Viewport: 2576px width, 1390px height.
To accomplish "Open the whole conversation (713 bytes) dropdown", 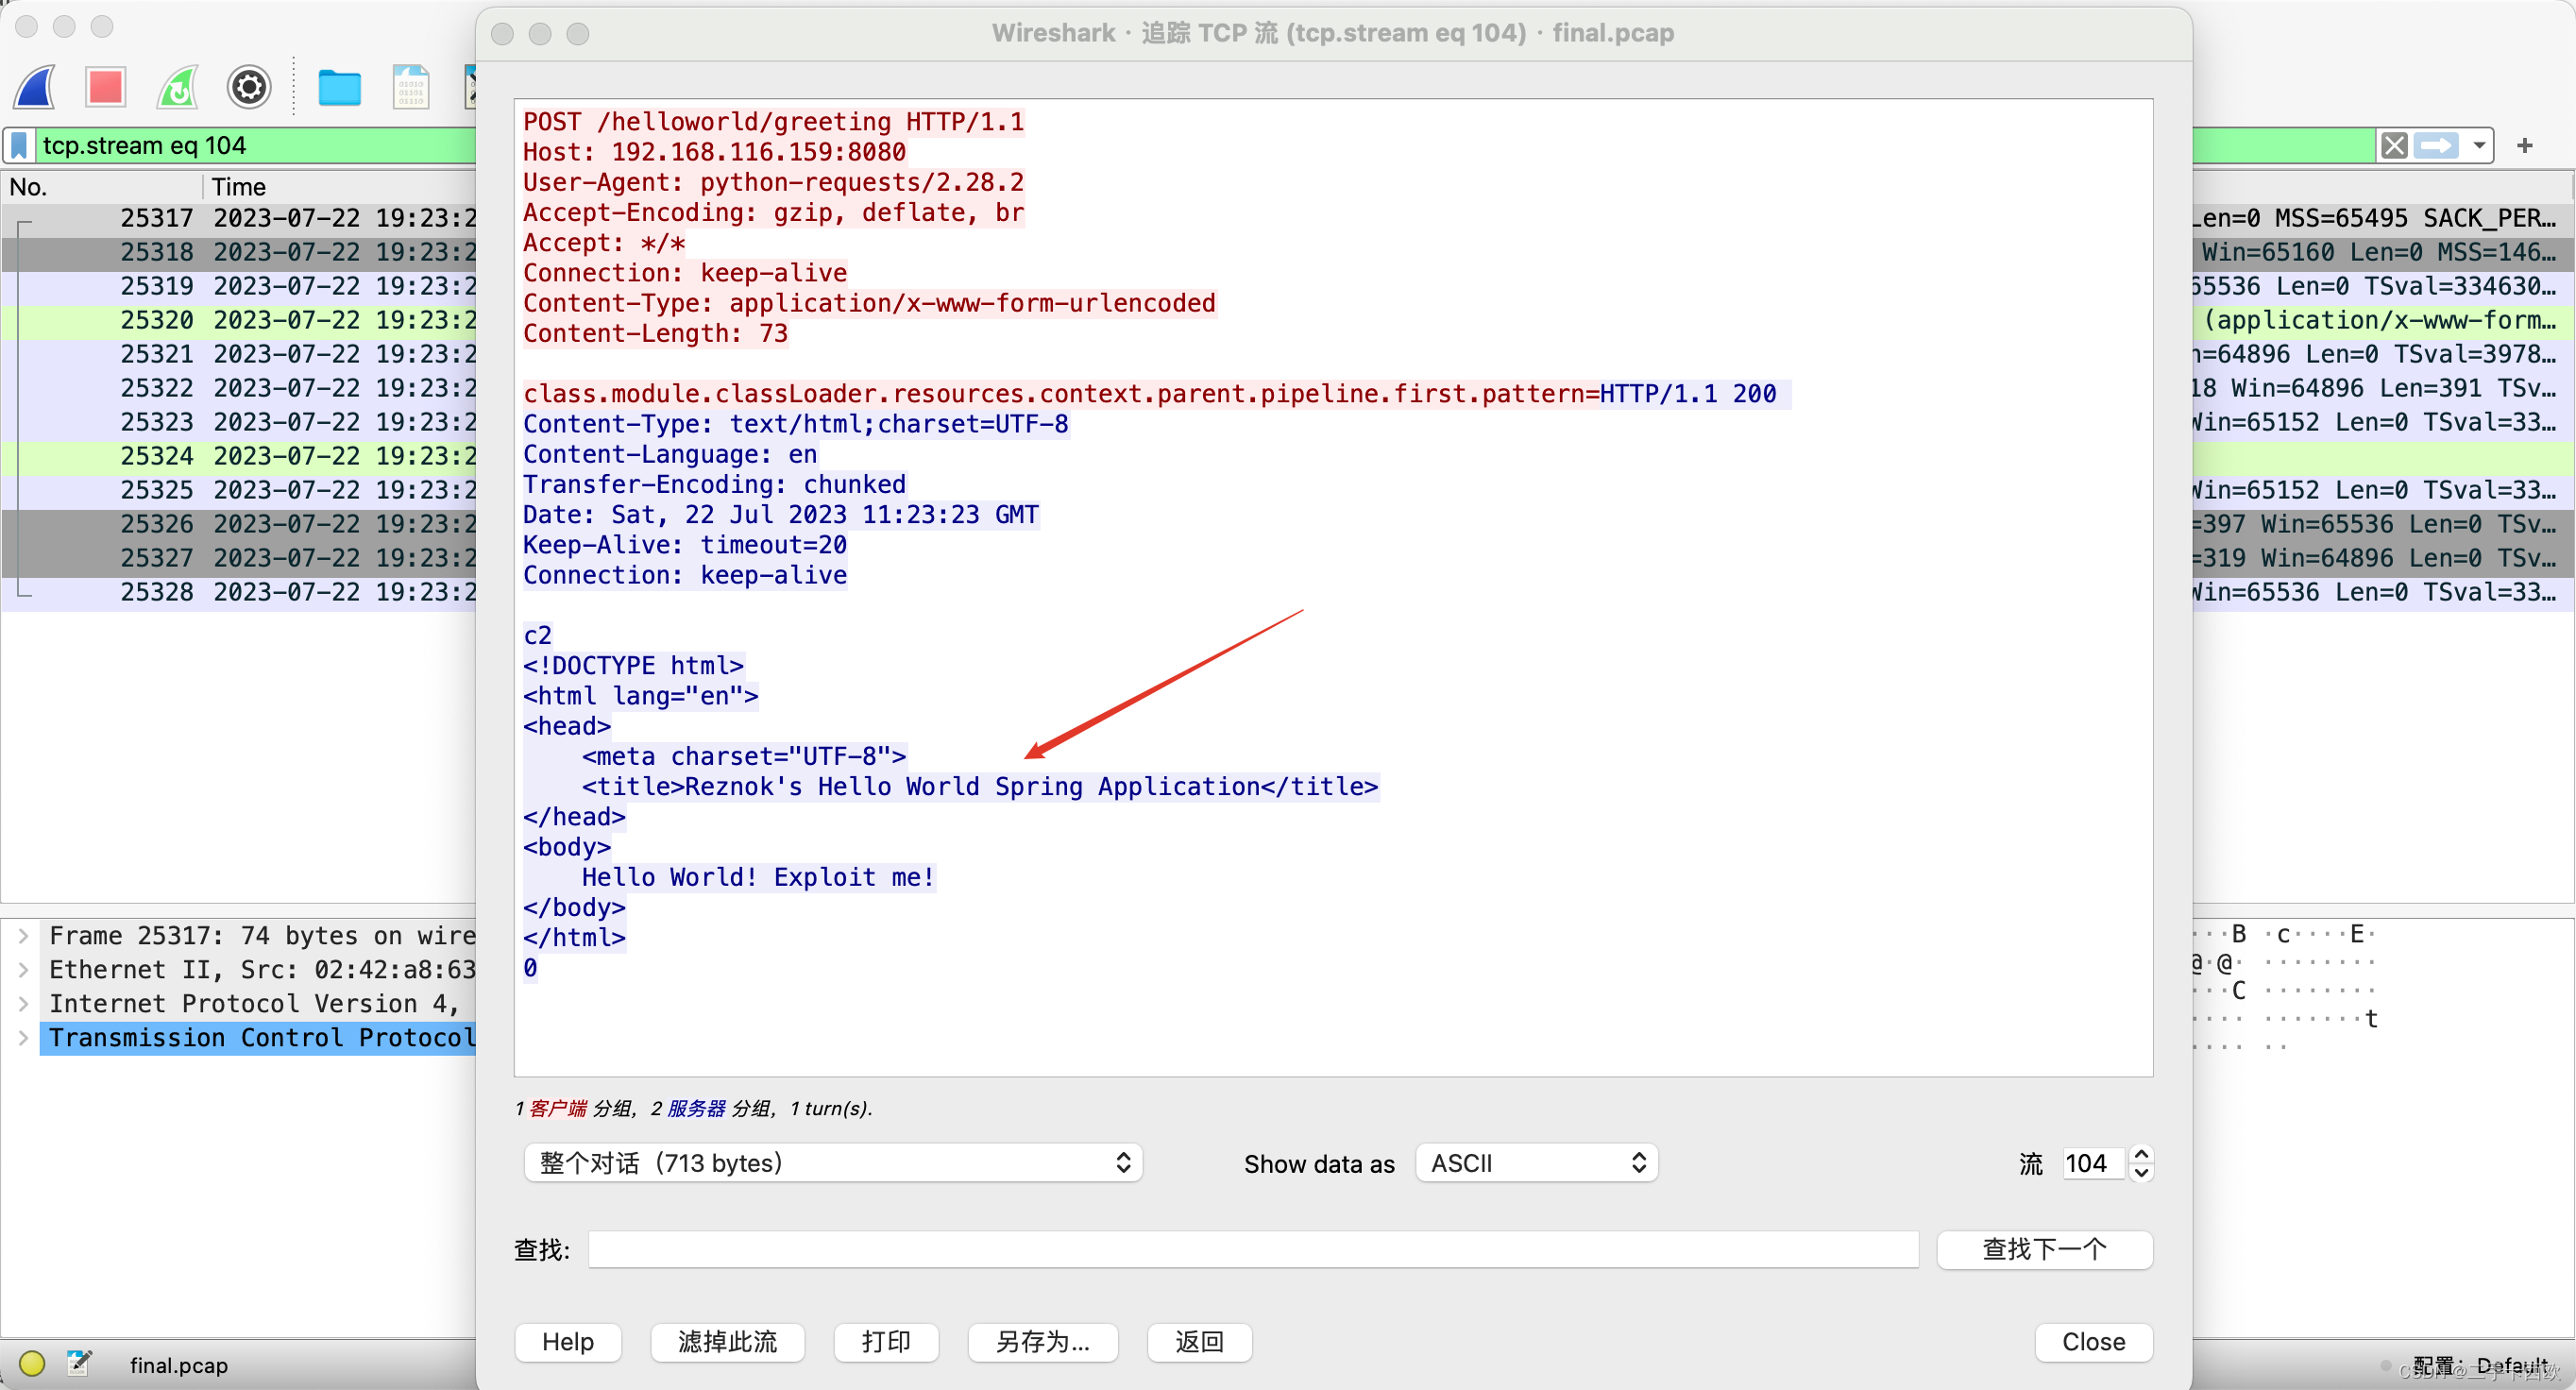I will click(832, 1163).
